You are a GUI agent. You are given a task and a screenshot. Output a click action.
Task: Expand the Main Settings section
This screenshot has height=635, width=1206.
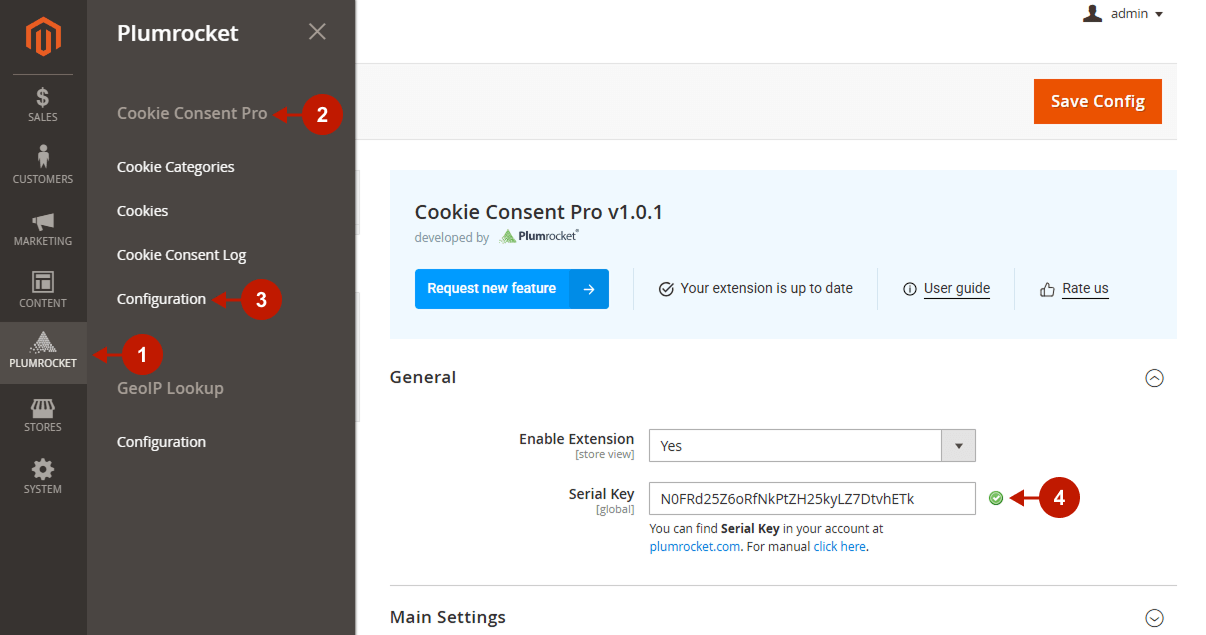pos(1154,618)
